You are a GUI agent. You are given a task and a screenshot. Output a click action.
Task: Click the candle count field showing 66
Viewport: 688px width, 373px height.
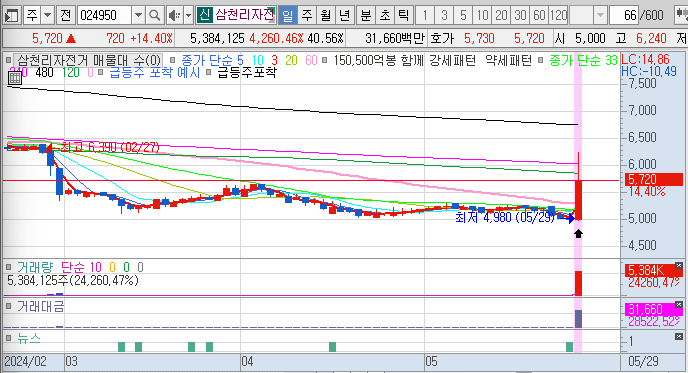pos(623,16)
